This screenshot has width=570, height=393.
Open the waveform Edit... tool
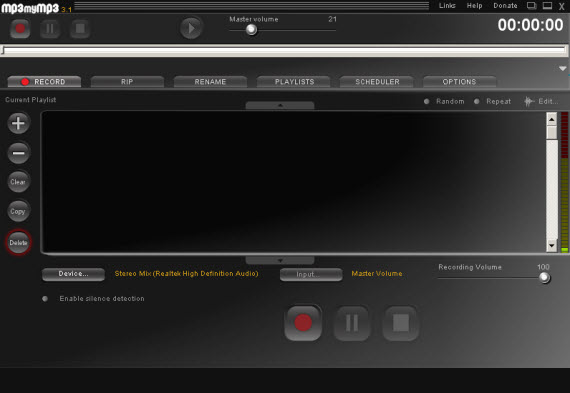pos(541,101)
